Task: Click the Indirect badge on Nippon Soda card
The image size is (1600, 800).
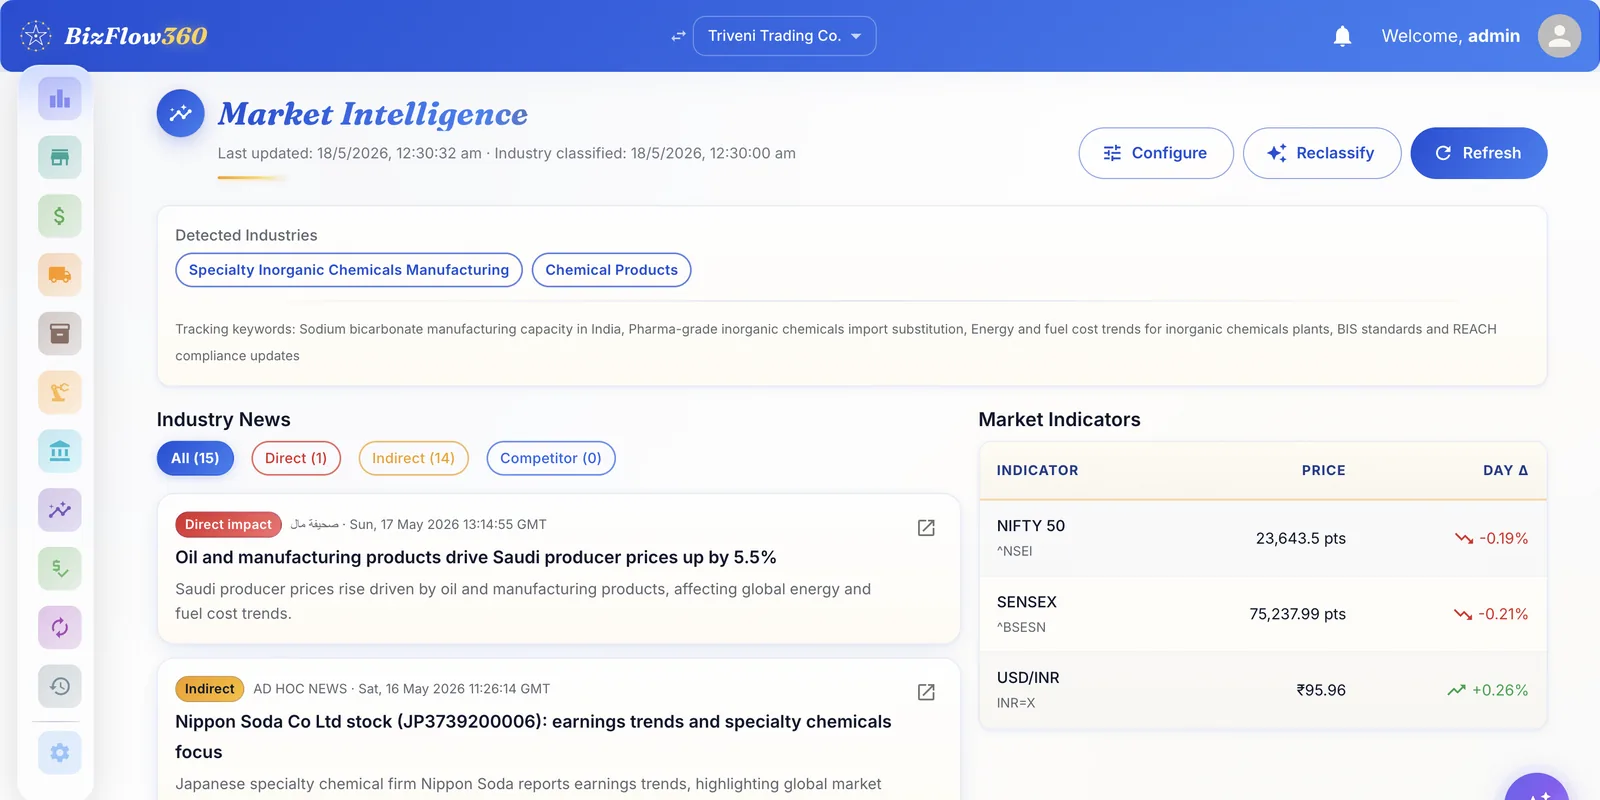Action: (209, 689)
